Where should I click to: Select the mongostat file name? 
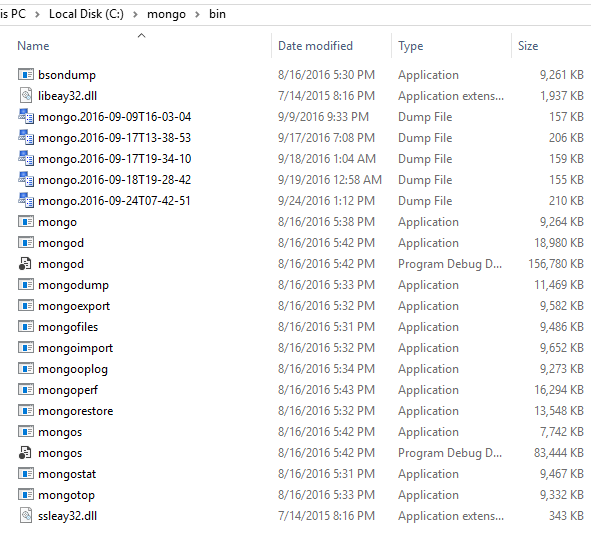[67, 474]
